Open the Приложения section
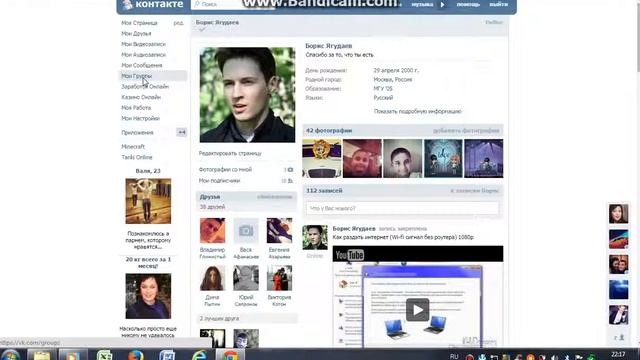This screenshot has height=360, width=640. (137, 133)
